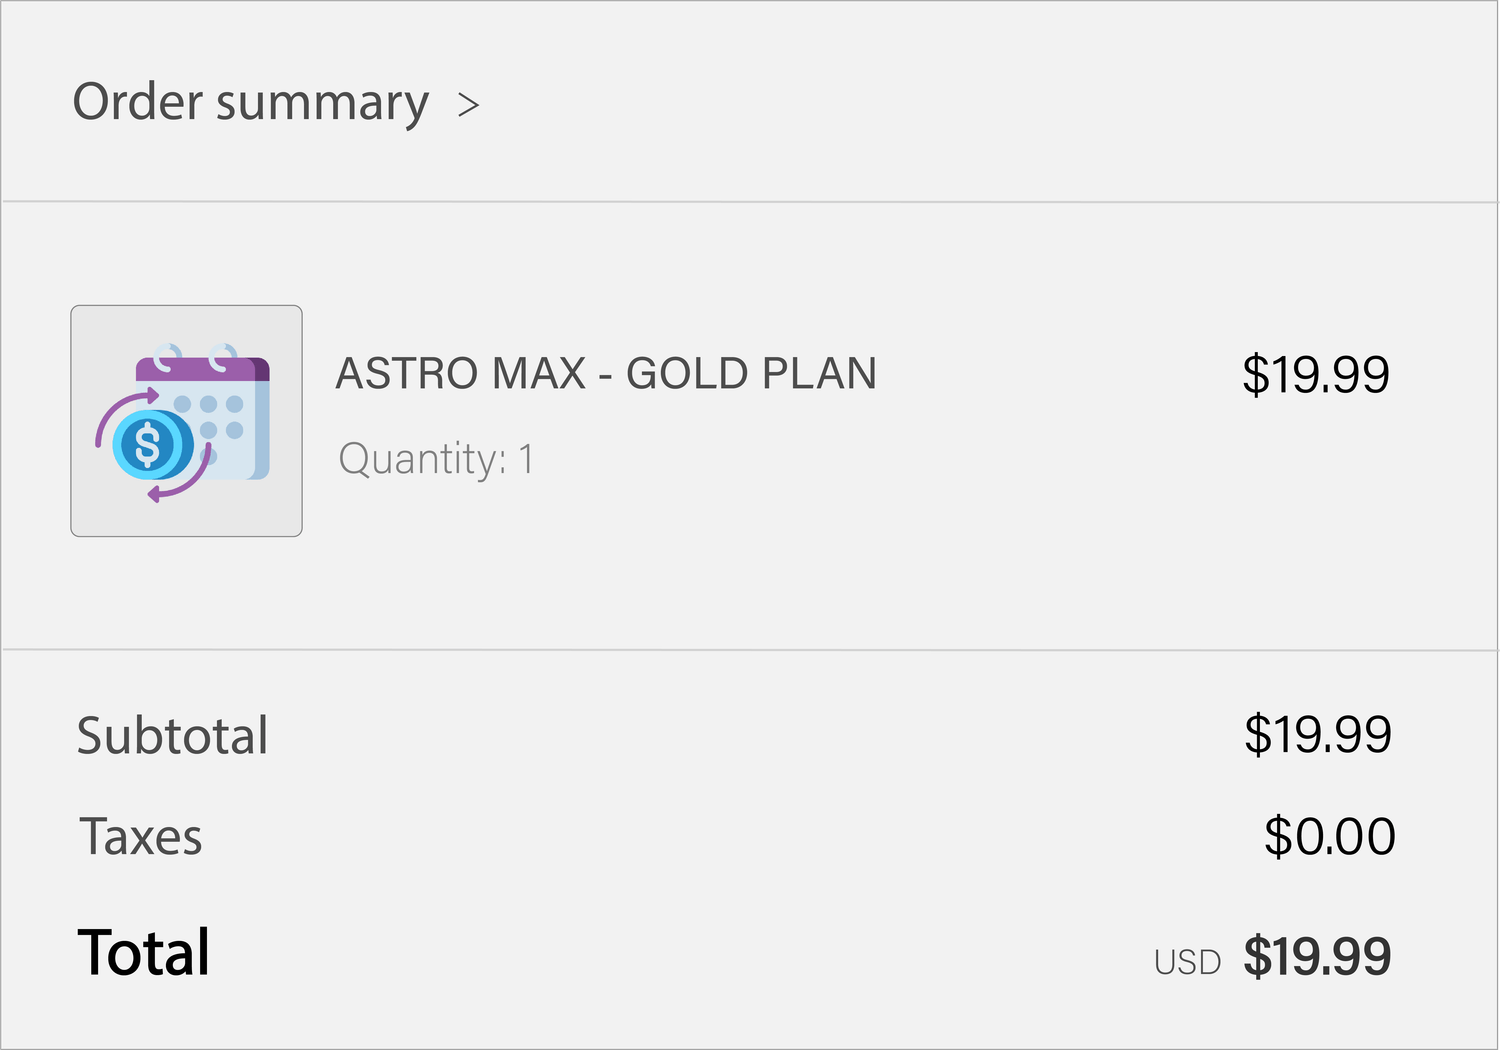Screen dimensions: 1500x1050
Task: Click the Order summary heading
Action: (x=250, y=103)
